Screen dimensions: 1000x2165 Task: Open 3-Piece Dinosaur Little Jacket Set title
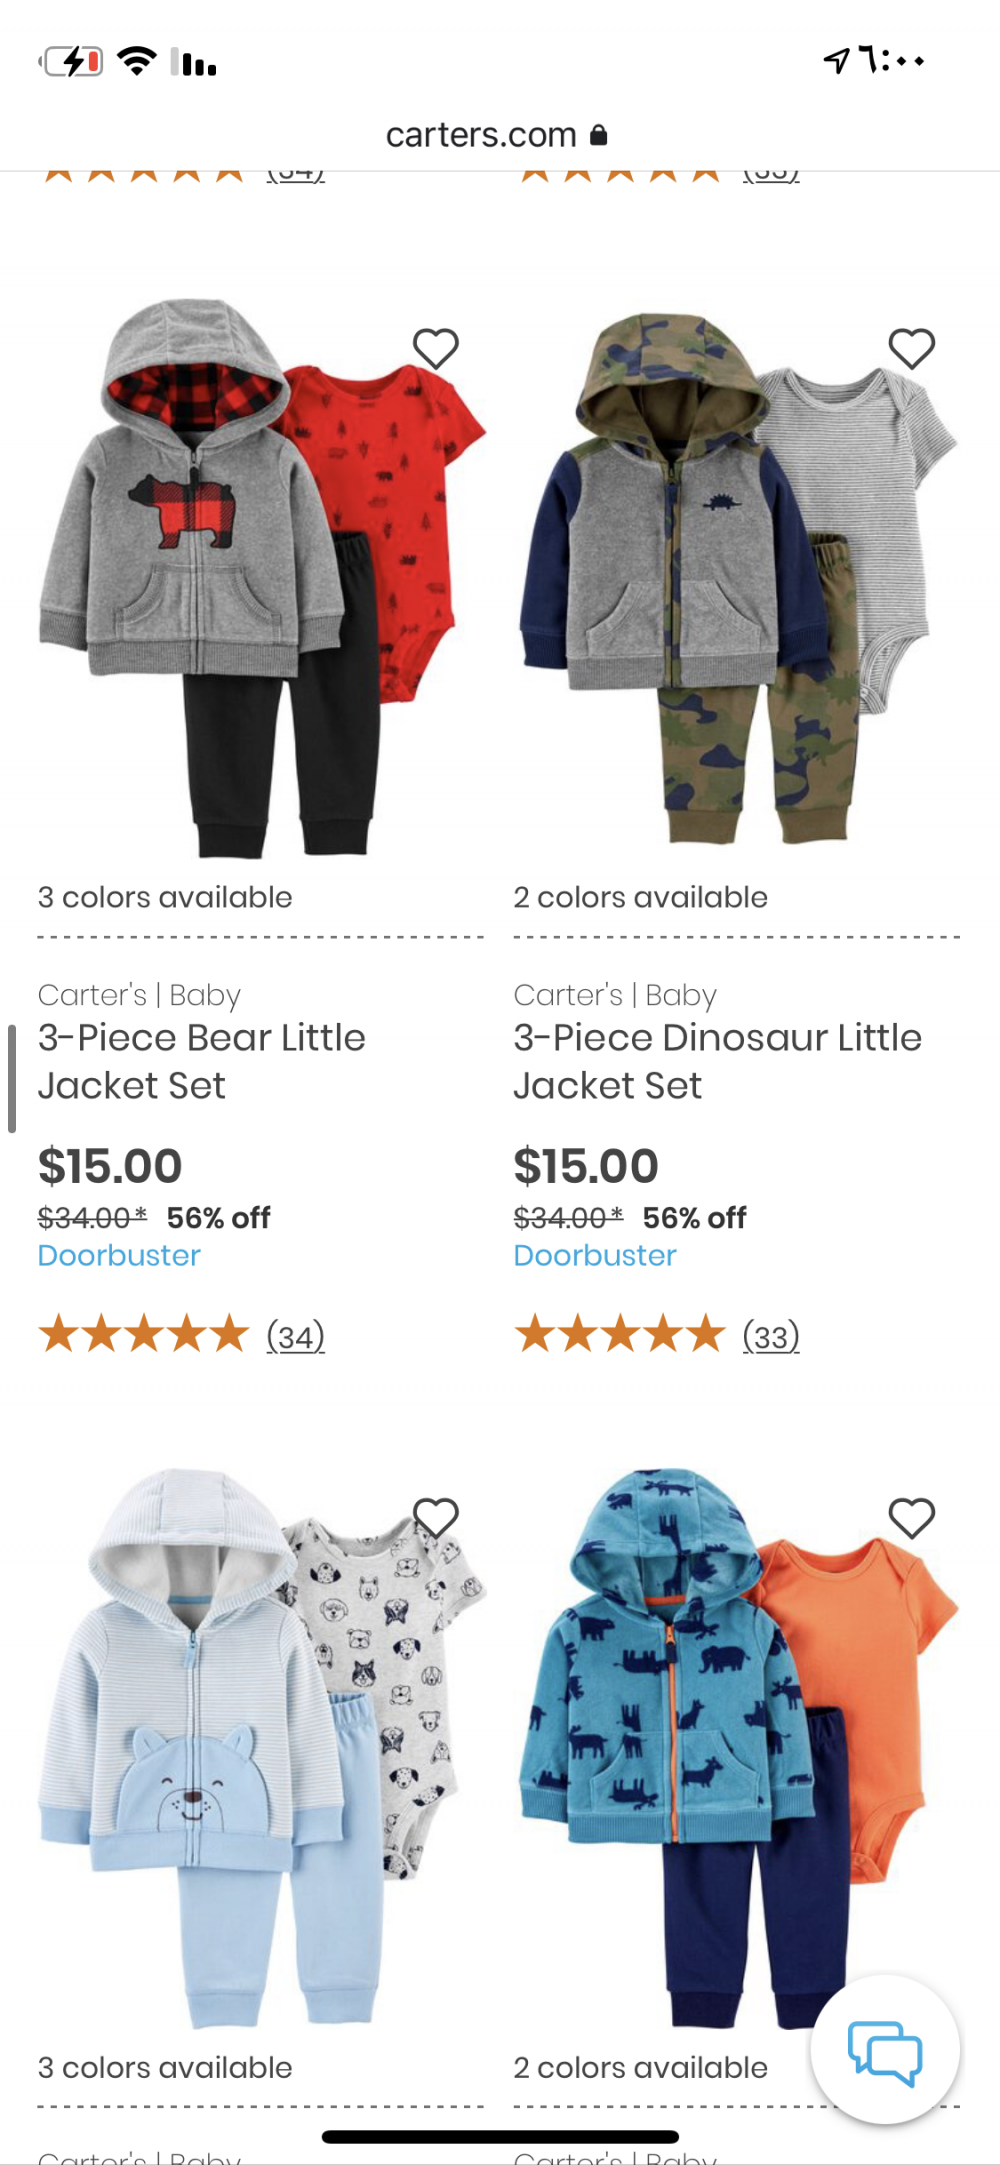pyautogui.click(x=717, y=1061)
